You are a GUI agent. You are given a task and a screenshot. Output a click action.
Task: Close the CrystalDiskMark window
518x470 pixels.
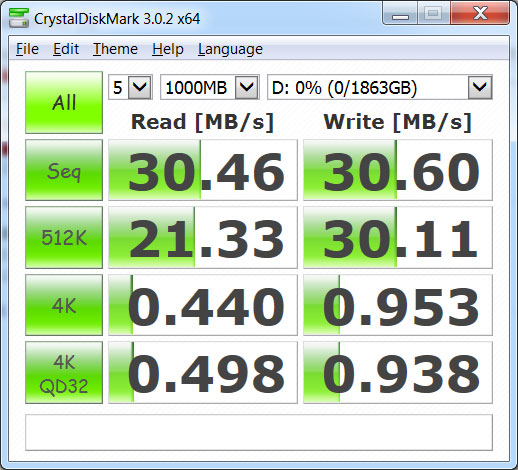(480, 14)
